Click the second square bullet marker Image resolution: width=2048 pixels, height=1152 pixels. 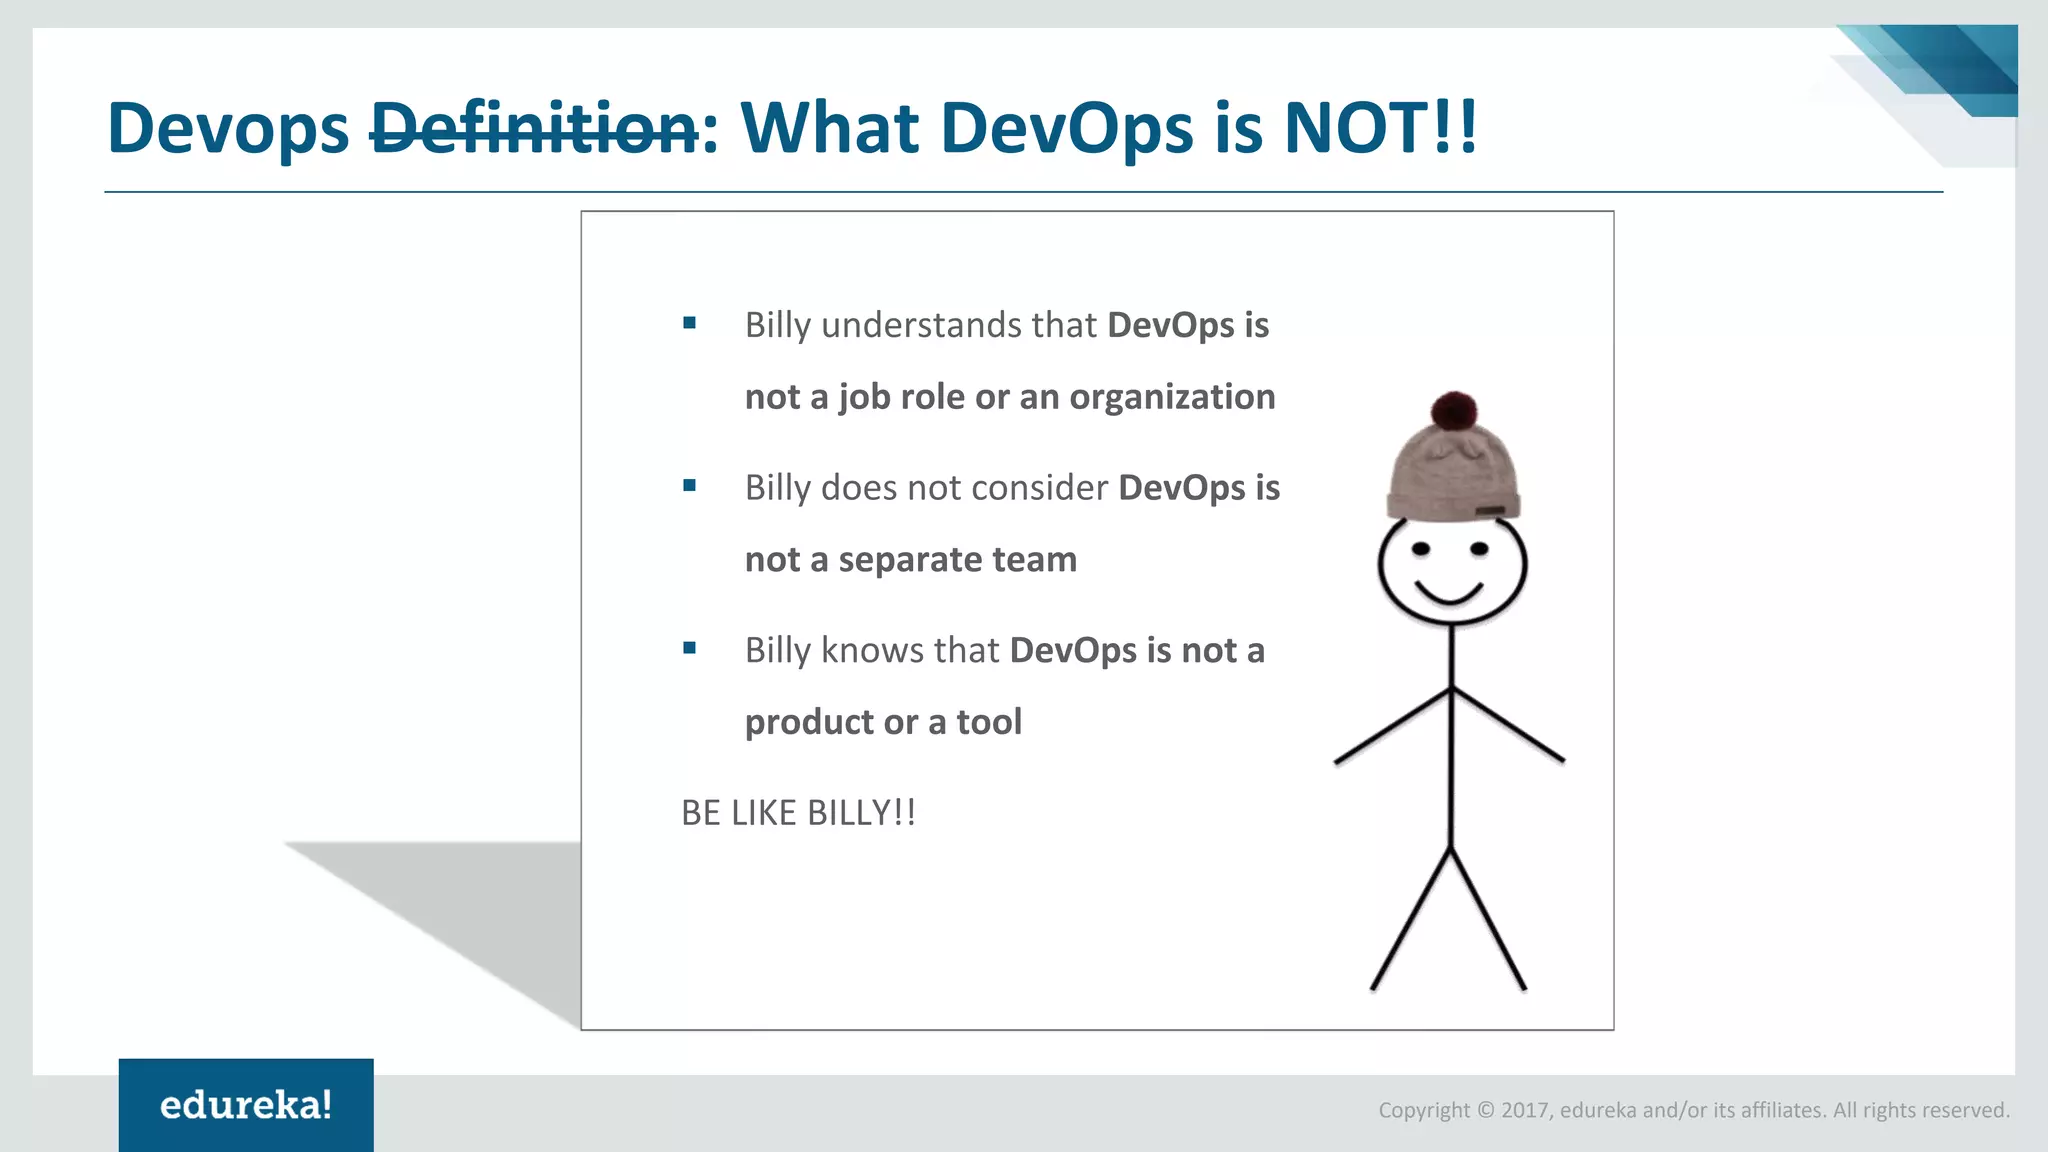click(x=689, y=486)
